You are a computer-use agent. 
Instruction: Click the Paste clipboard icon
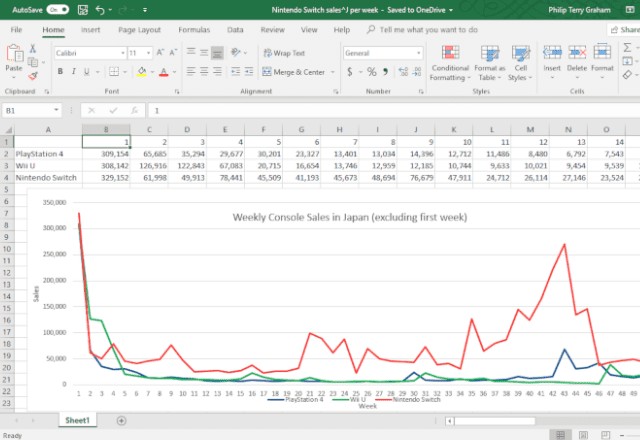pyautogui.click(x=14, y=53)
